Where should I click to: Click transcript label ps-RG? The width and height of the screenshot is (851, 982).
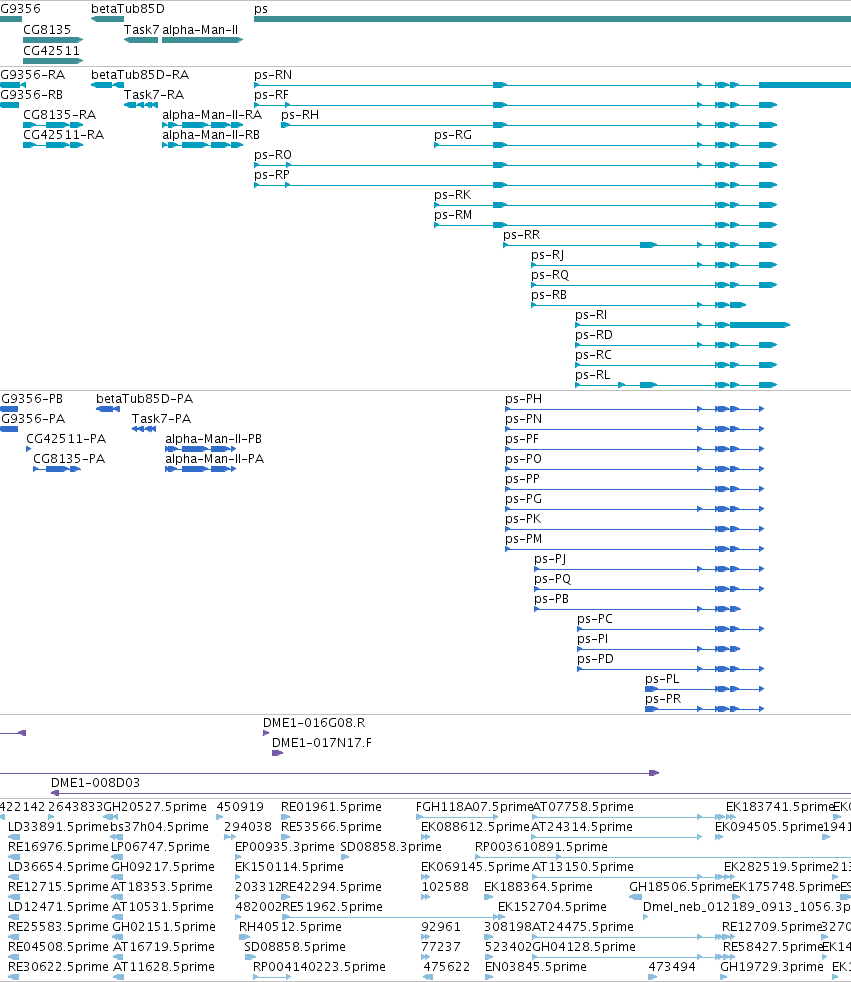453,135
